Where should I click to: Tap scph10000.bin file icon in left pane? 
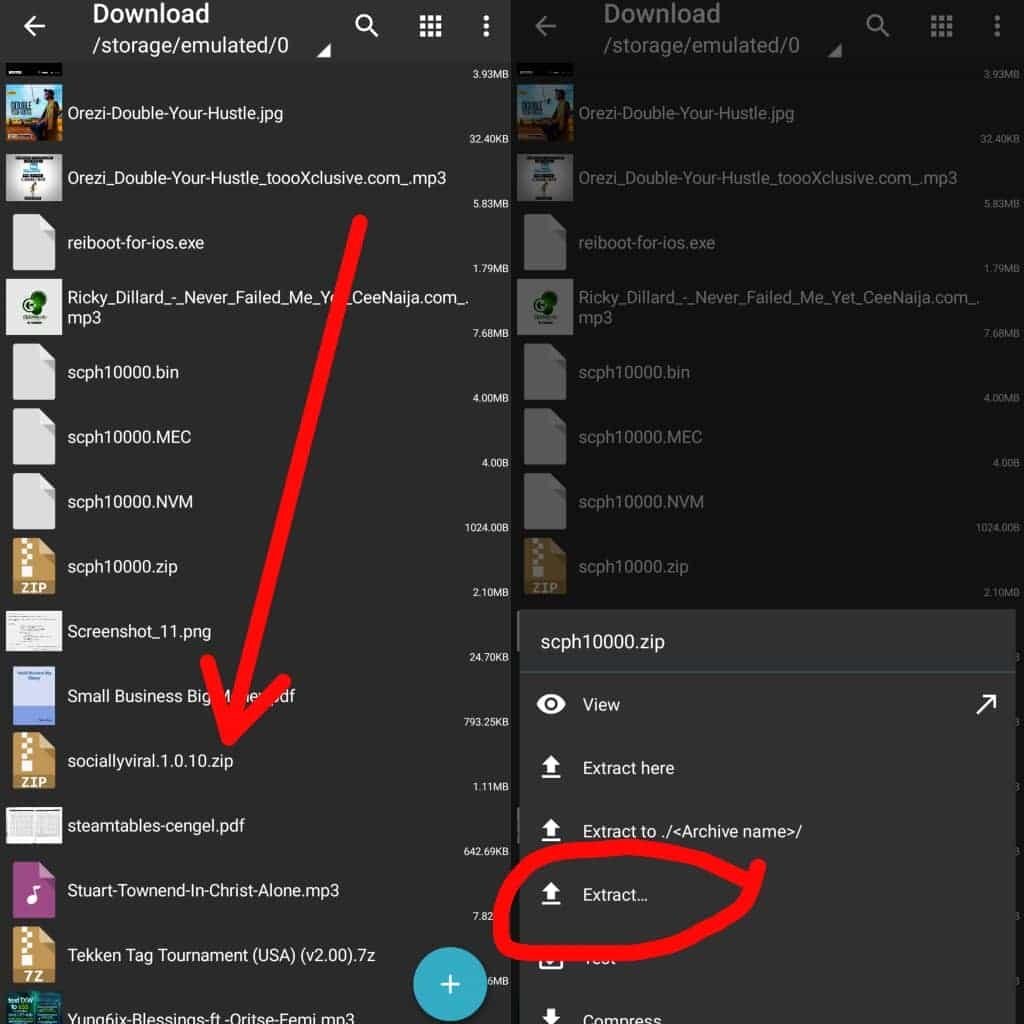[34, 372]
